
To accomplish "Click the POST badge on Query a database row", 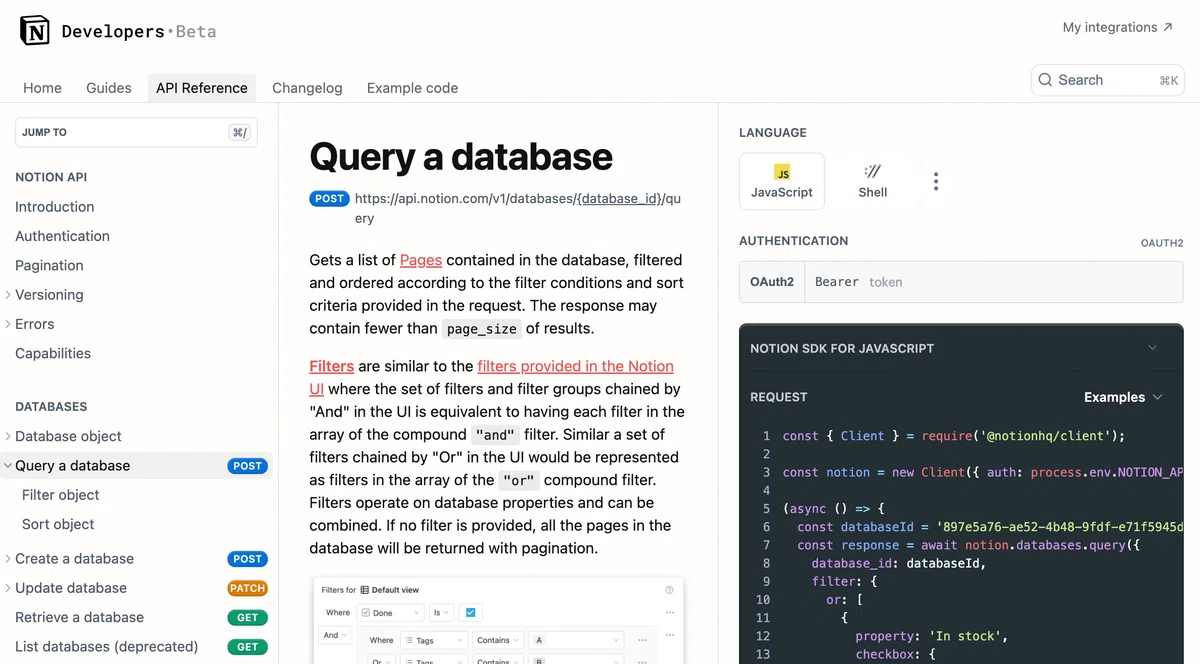I will (247, 466).
